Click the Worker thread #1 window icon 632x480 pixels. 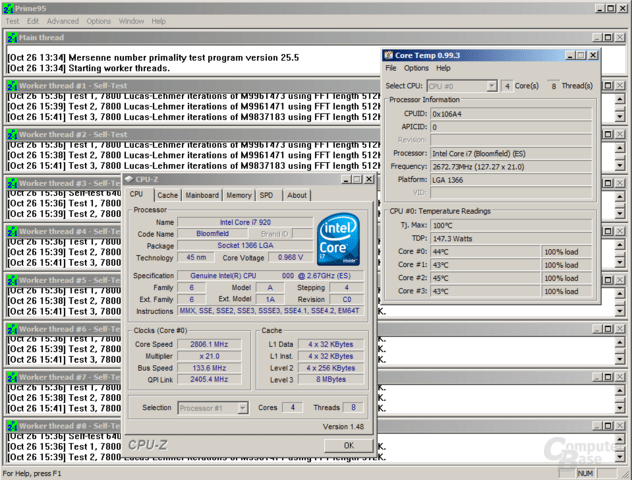pos(12,86)
